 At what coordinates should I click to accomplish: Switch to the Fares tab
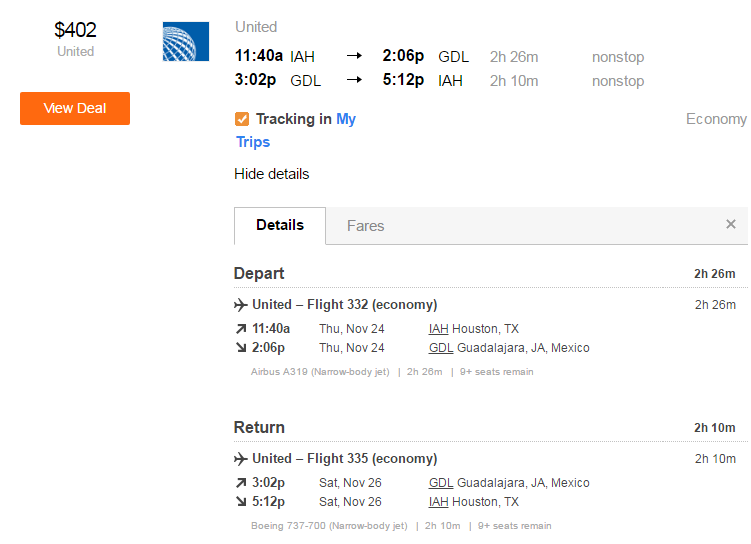pyautogui.click(x=365, y=226)
